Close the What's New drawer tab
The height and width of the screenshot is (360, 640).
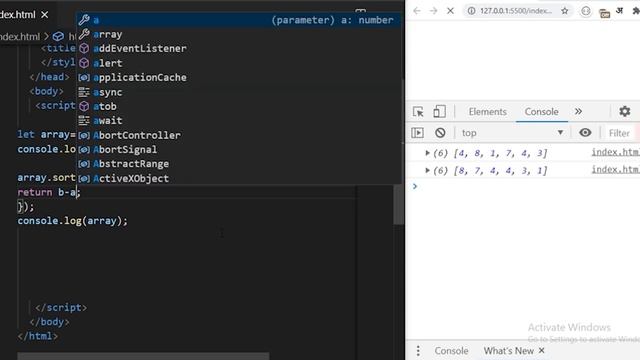pos(542,351)
